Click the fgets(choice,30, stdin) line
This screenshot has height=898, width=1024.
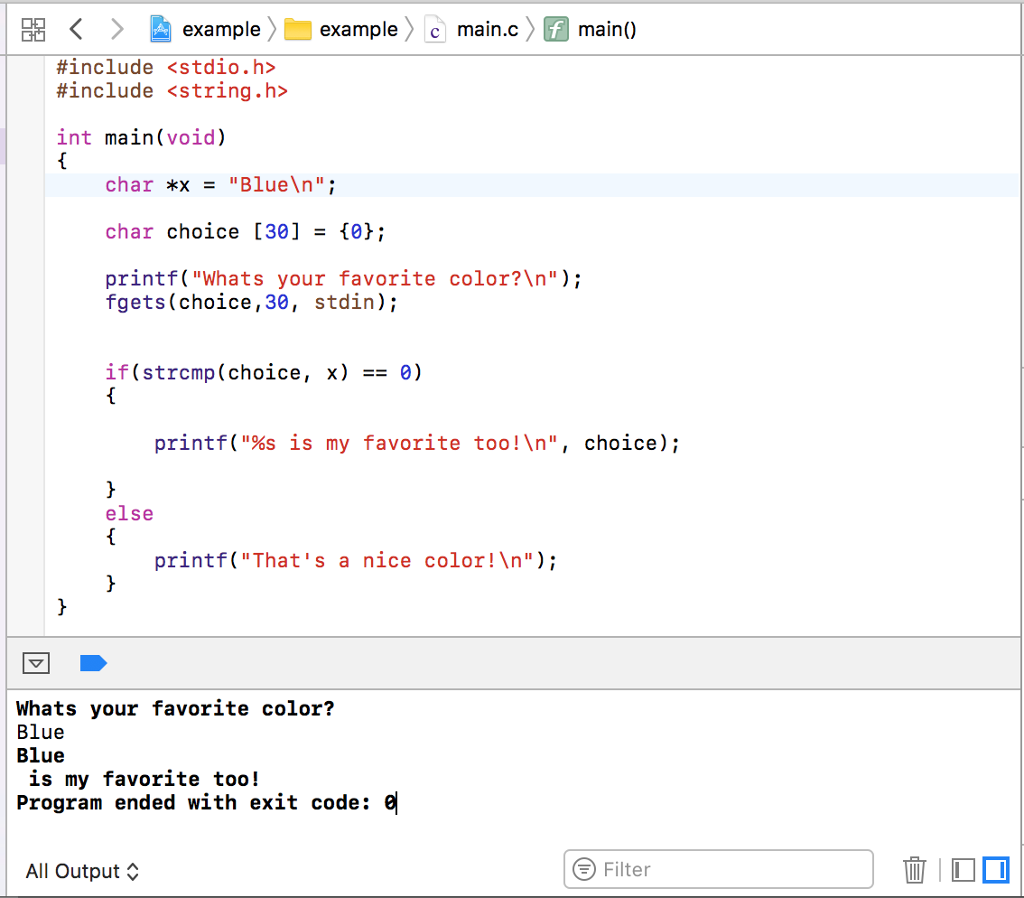click(x=251, y=302)
